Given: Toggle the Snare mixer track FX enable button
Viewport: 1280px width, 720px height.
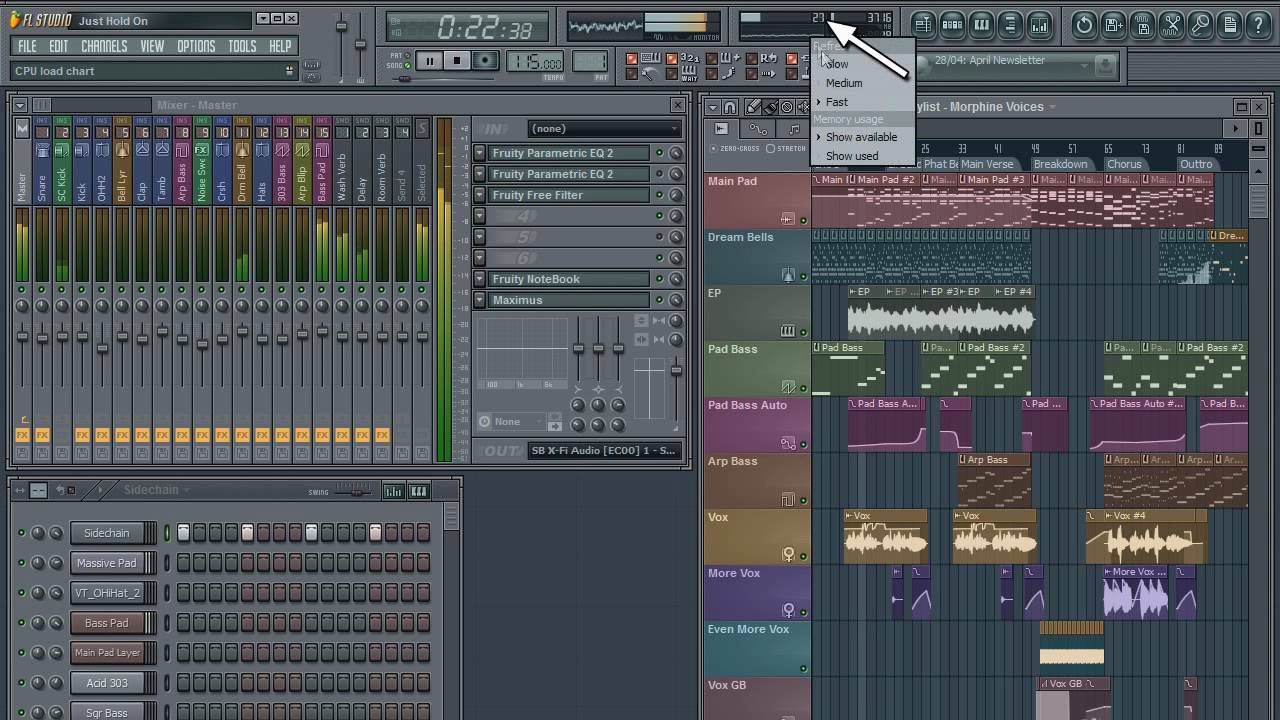Looking at the screenshot, I should [42, 435].
